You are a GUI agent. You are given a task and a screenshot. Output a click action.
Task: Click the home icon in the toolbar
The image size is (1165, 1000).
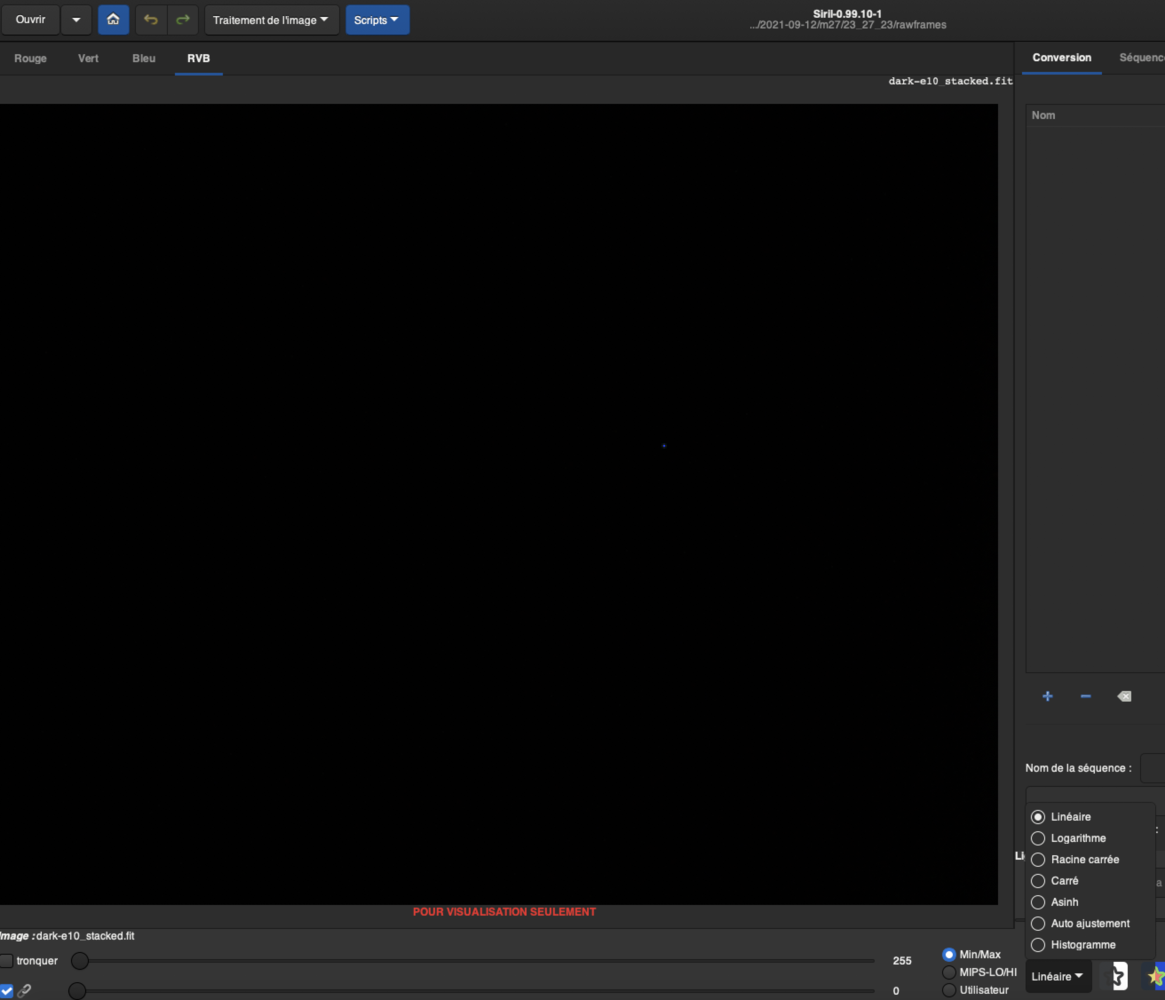tap(113, 20)
